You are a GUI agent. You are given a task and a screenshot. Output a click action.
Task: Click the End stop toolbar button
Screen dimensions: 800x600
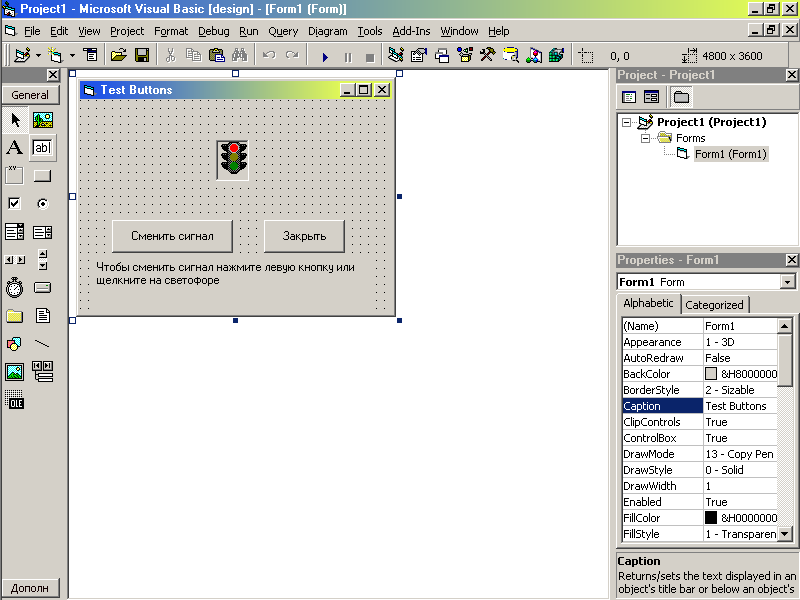click(370, 56)
